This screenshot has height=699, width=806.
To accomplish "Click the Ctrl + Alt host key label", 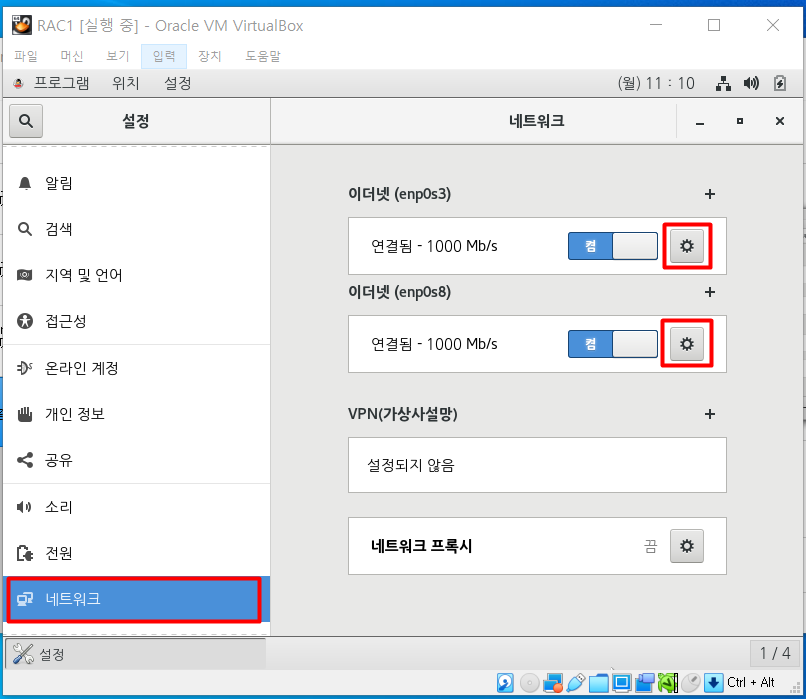I will (x=750, y=683).
